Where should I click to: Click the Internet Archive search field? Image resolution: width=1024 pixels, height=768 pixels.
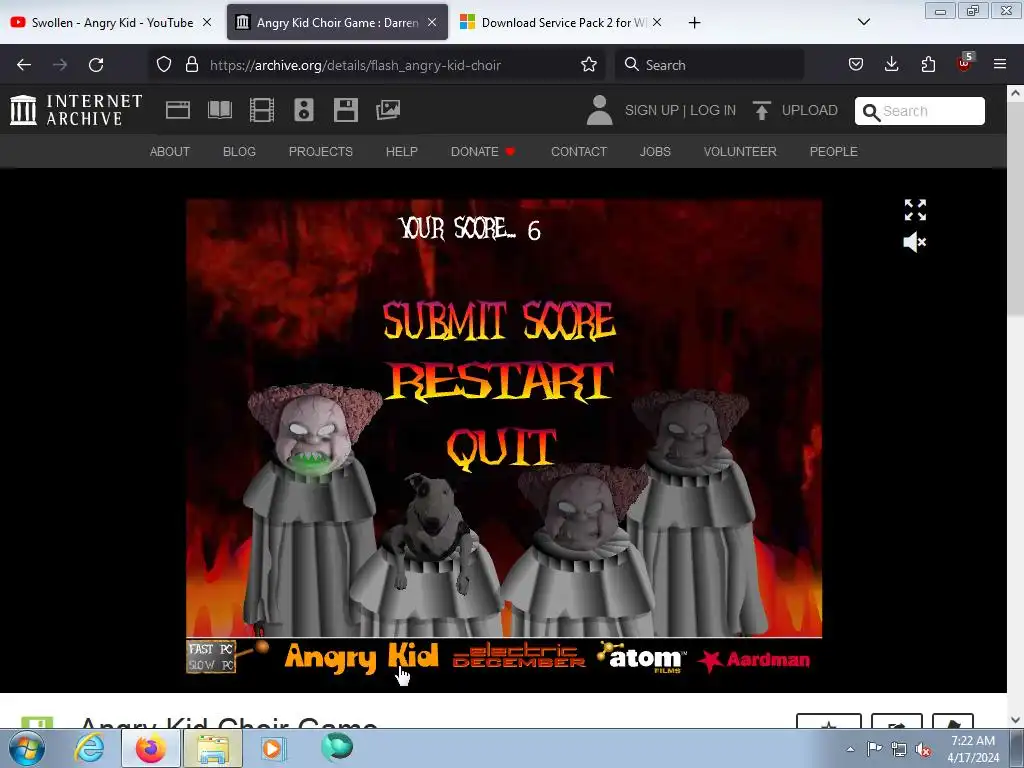tap(920, 111)
